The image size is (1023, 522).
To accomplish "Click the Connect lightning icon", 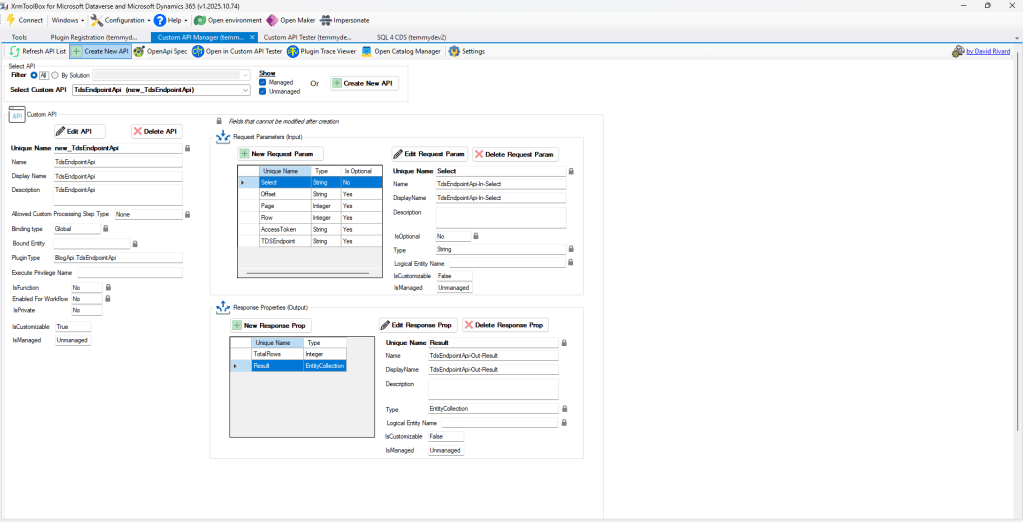I will point(10,20).
